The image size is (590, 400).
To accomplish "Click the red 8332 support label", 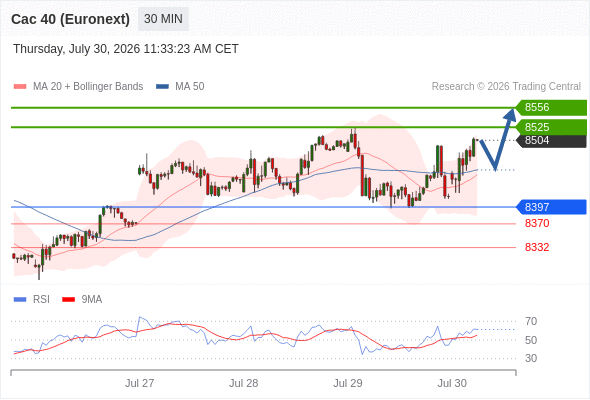I will pos(537,247).
